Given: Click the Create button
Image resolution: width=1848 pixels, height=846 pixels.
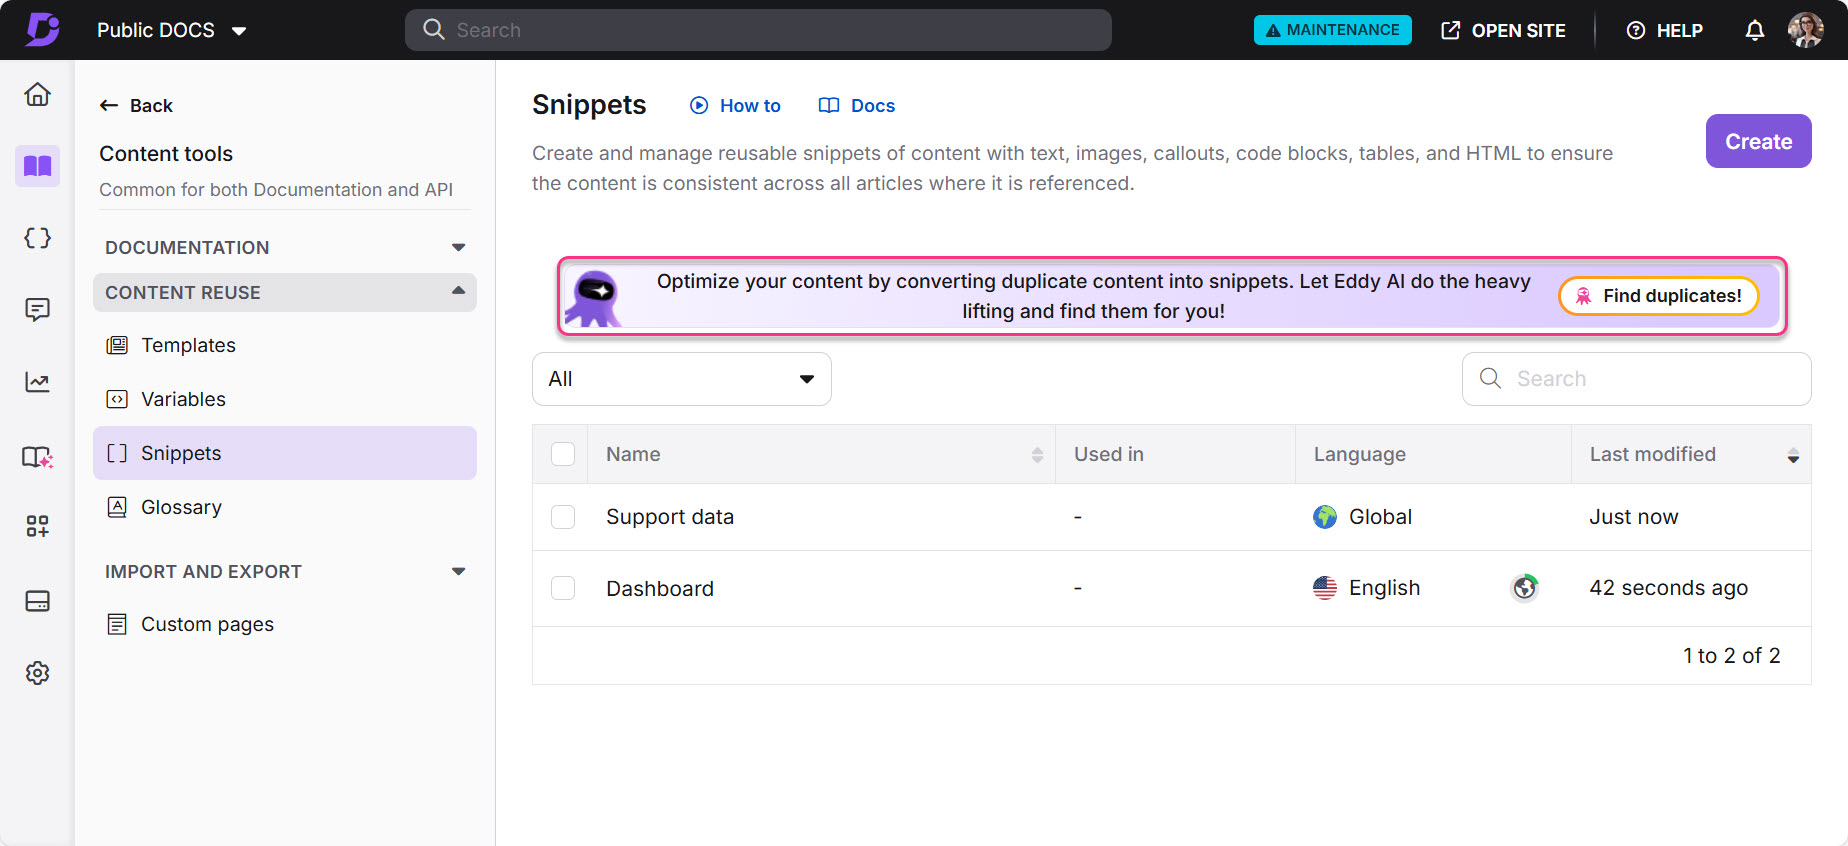Looking at the screenshot, I should click(1758, 141).
